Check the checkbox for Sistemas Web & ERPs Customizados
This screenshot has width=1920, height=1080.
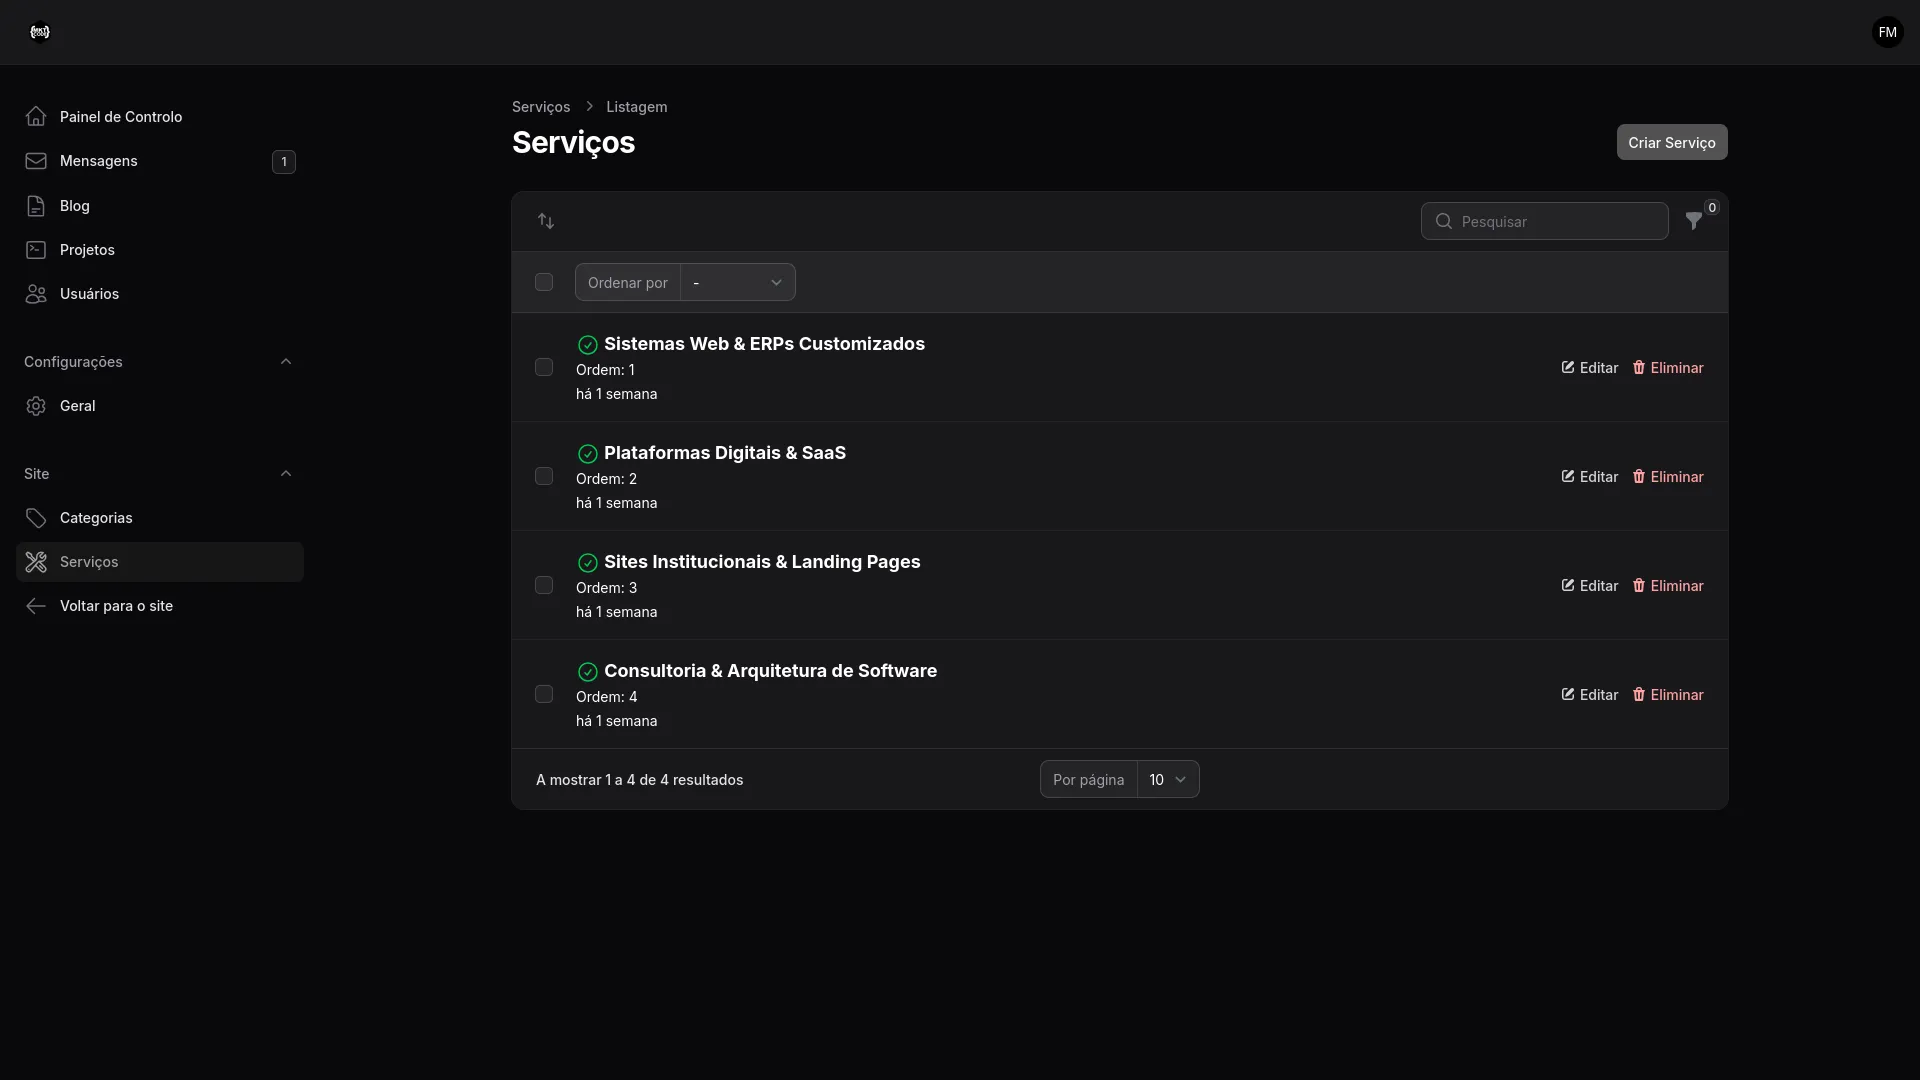(x=543, y=367)
